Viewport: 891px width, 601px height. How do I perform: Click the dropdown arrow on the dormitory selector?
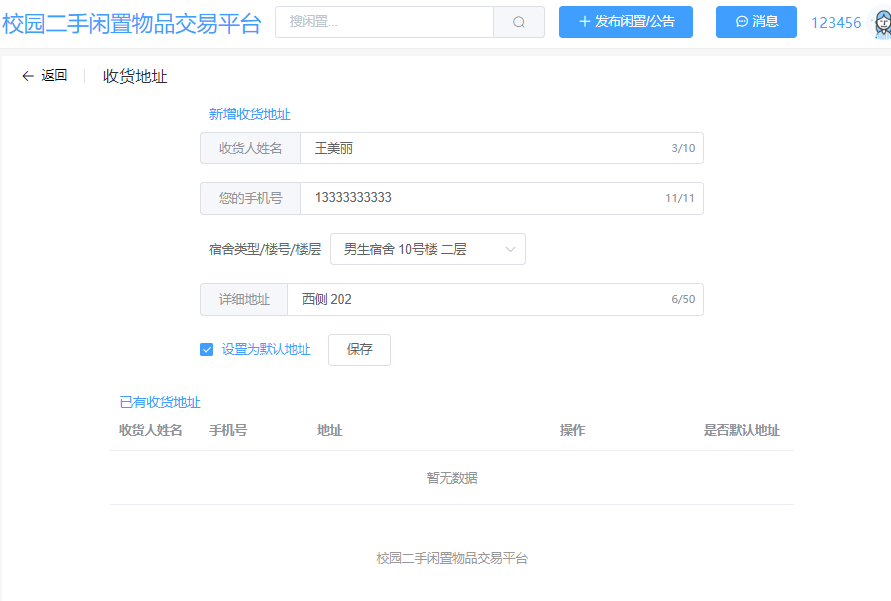(512, 248)
